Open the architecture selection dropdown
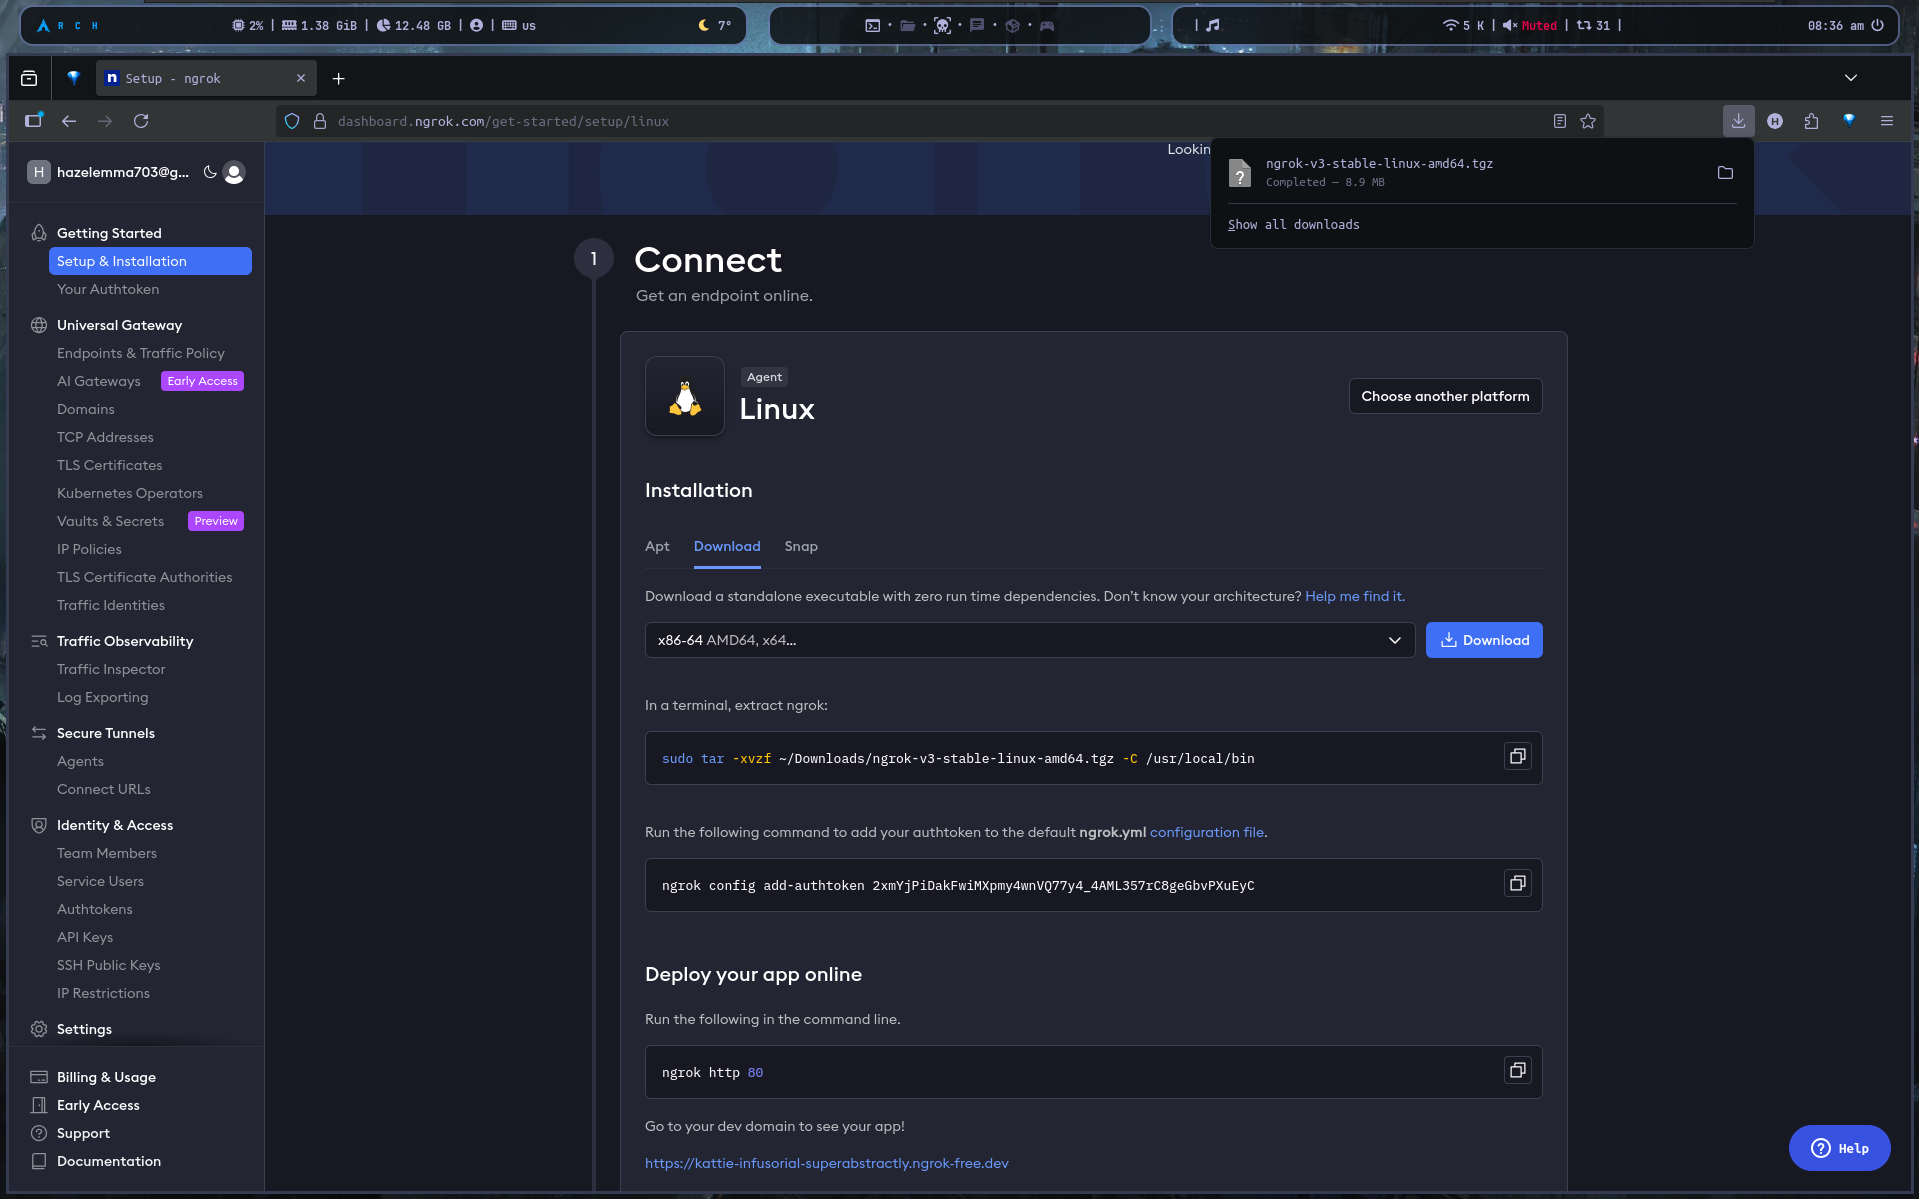This screenshot has width=1919, height=1199. (1029, 640)
